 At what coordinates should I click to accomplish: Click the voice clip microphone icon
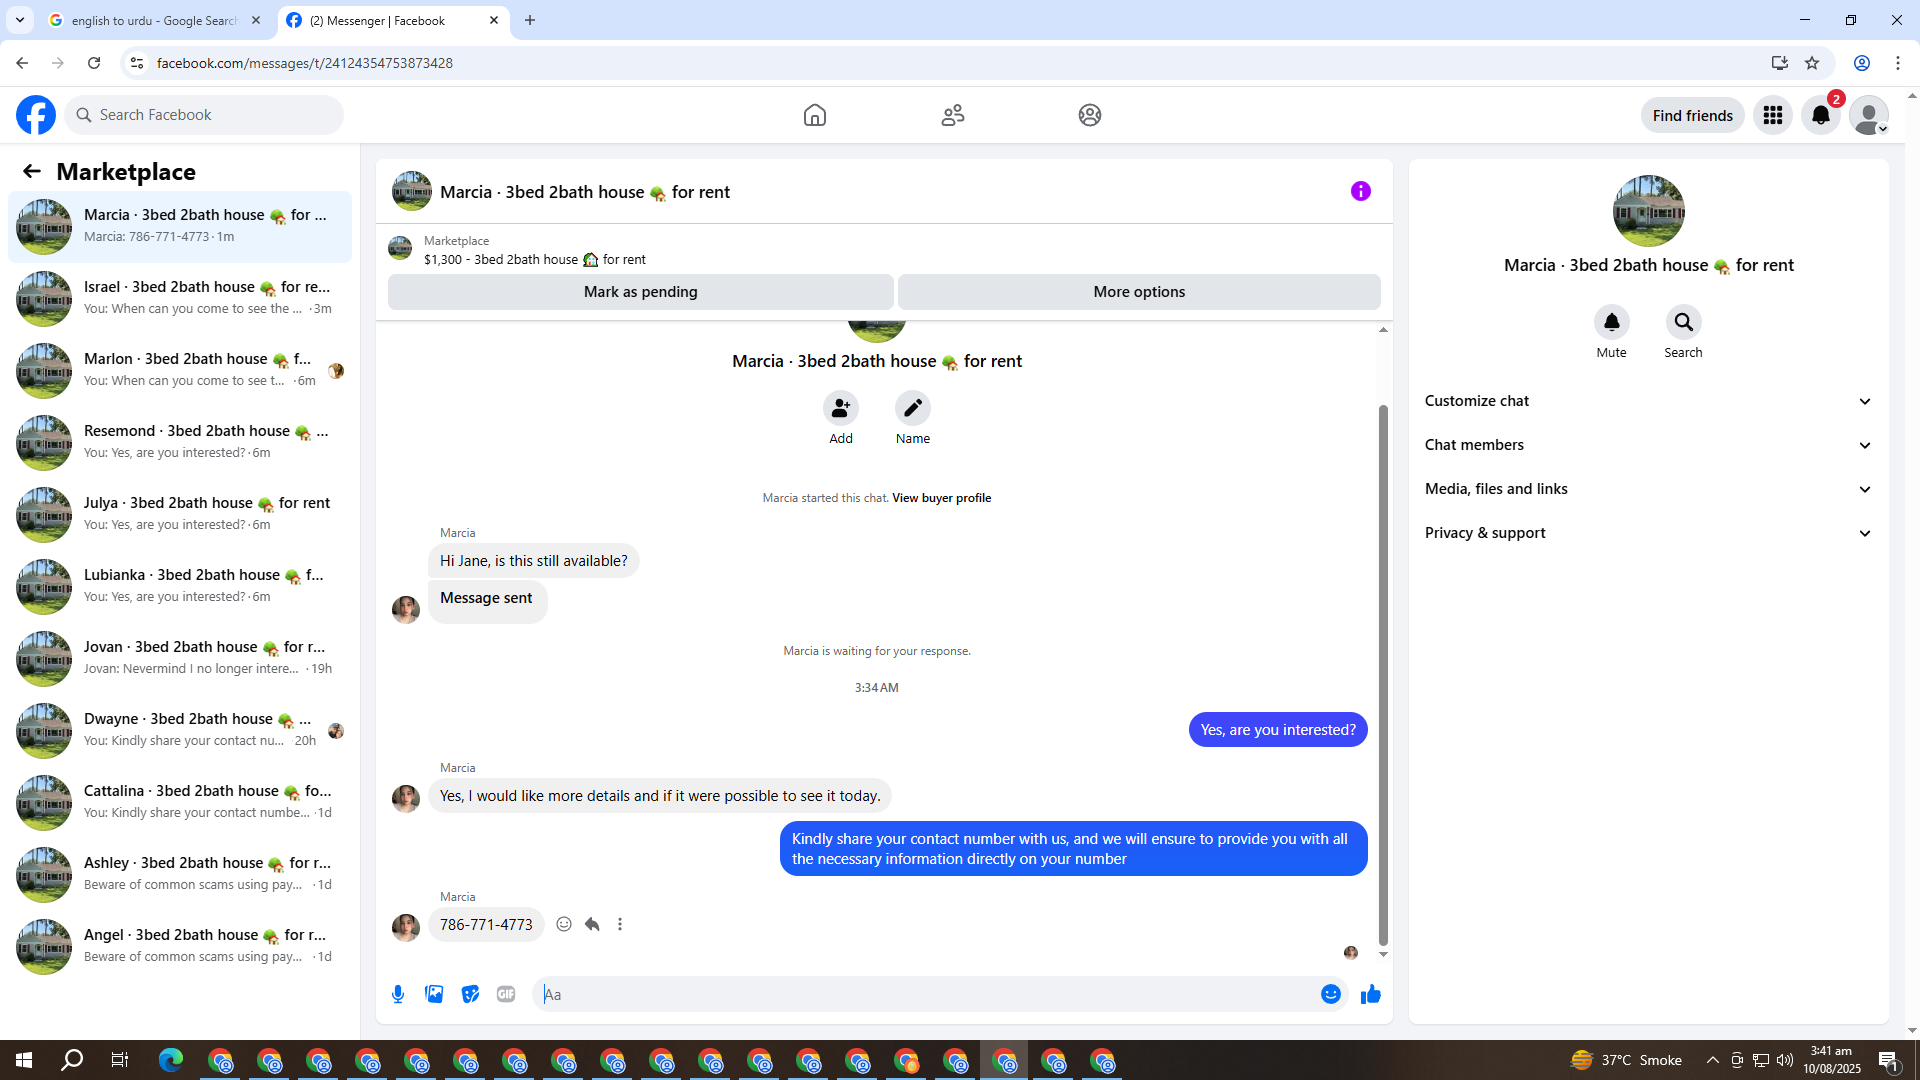(x=398, y=994)
